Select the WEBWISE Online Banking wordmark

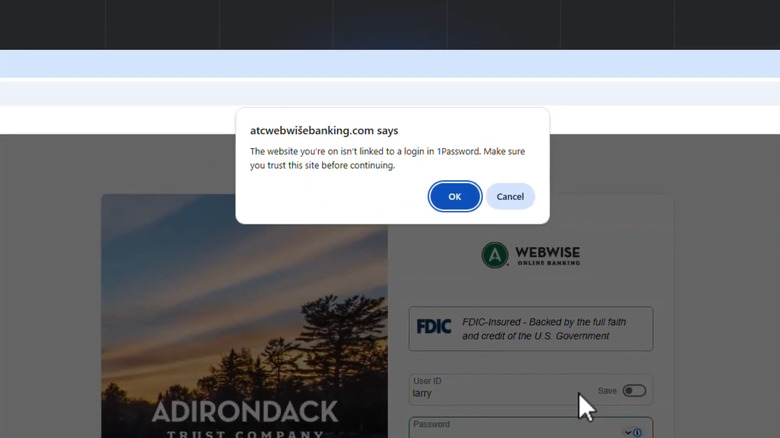coord(548,256)
